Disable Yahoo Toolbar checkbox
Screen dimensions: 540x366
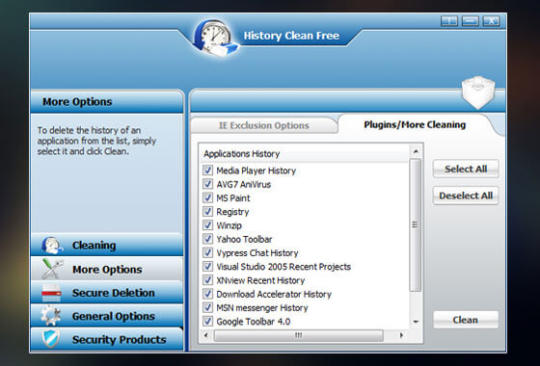click(207, 239)
